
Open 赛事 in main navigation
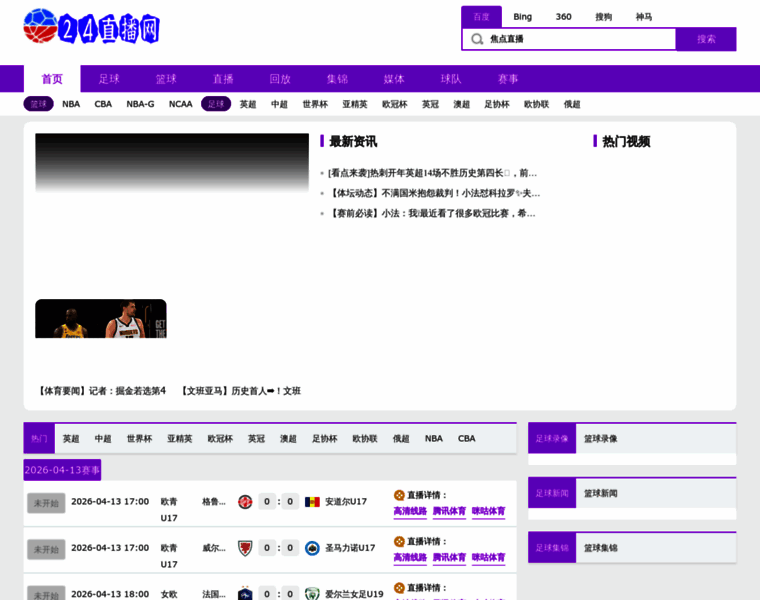(x=508, y=79)
